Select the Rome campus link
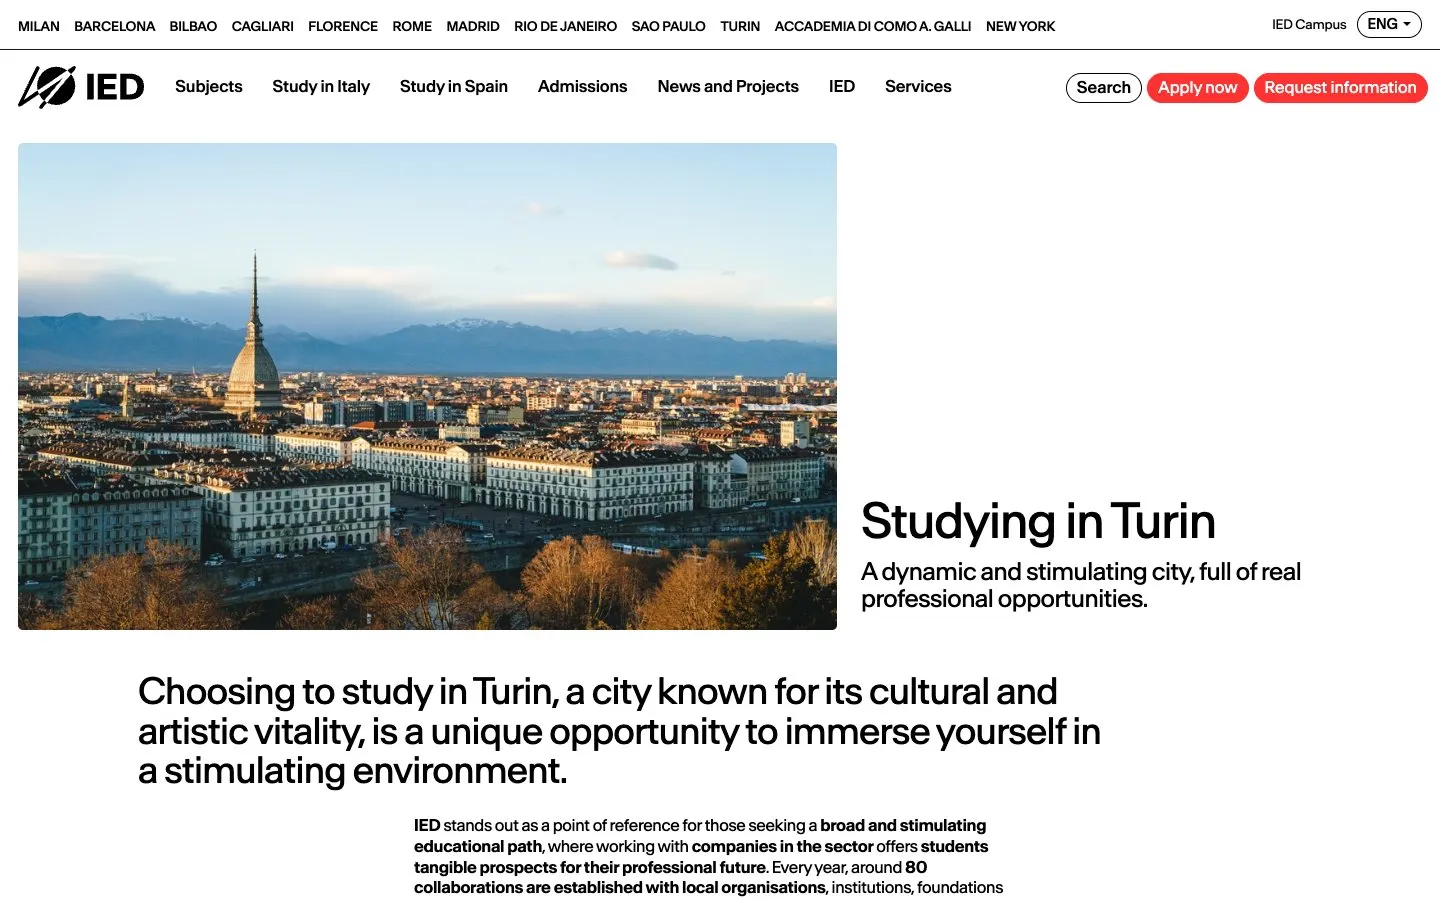1440x900 pixels. (x=412, y=26)
